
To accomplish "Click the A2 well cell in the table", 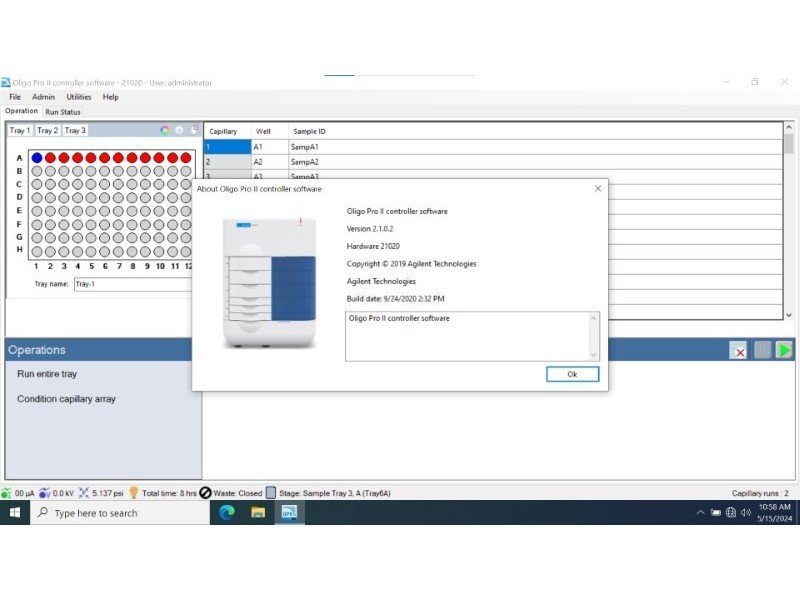I will pos(270,162).
